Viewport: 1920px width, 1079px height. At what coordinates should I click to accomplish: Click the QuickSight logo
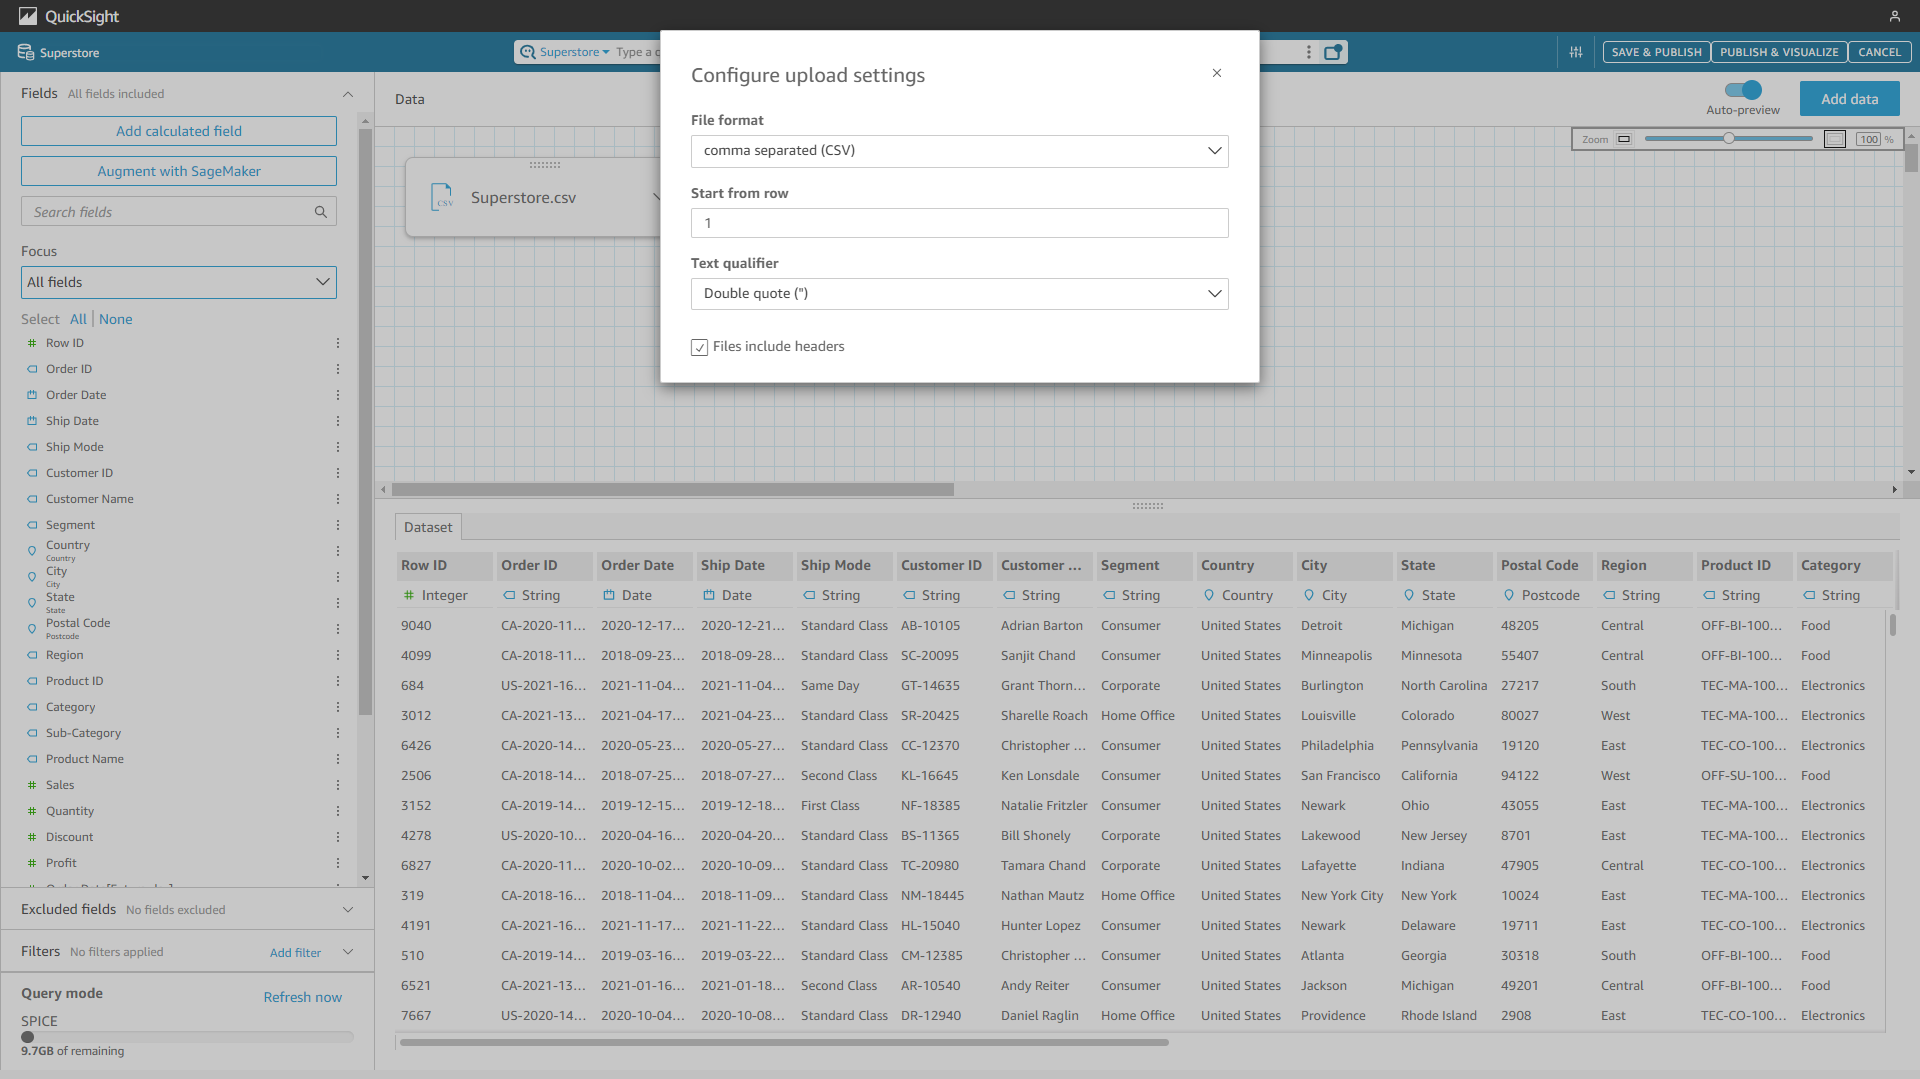68,16
